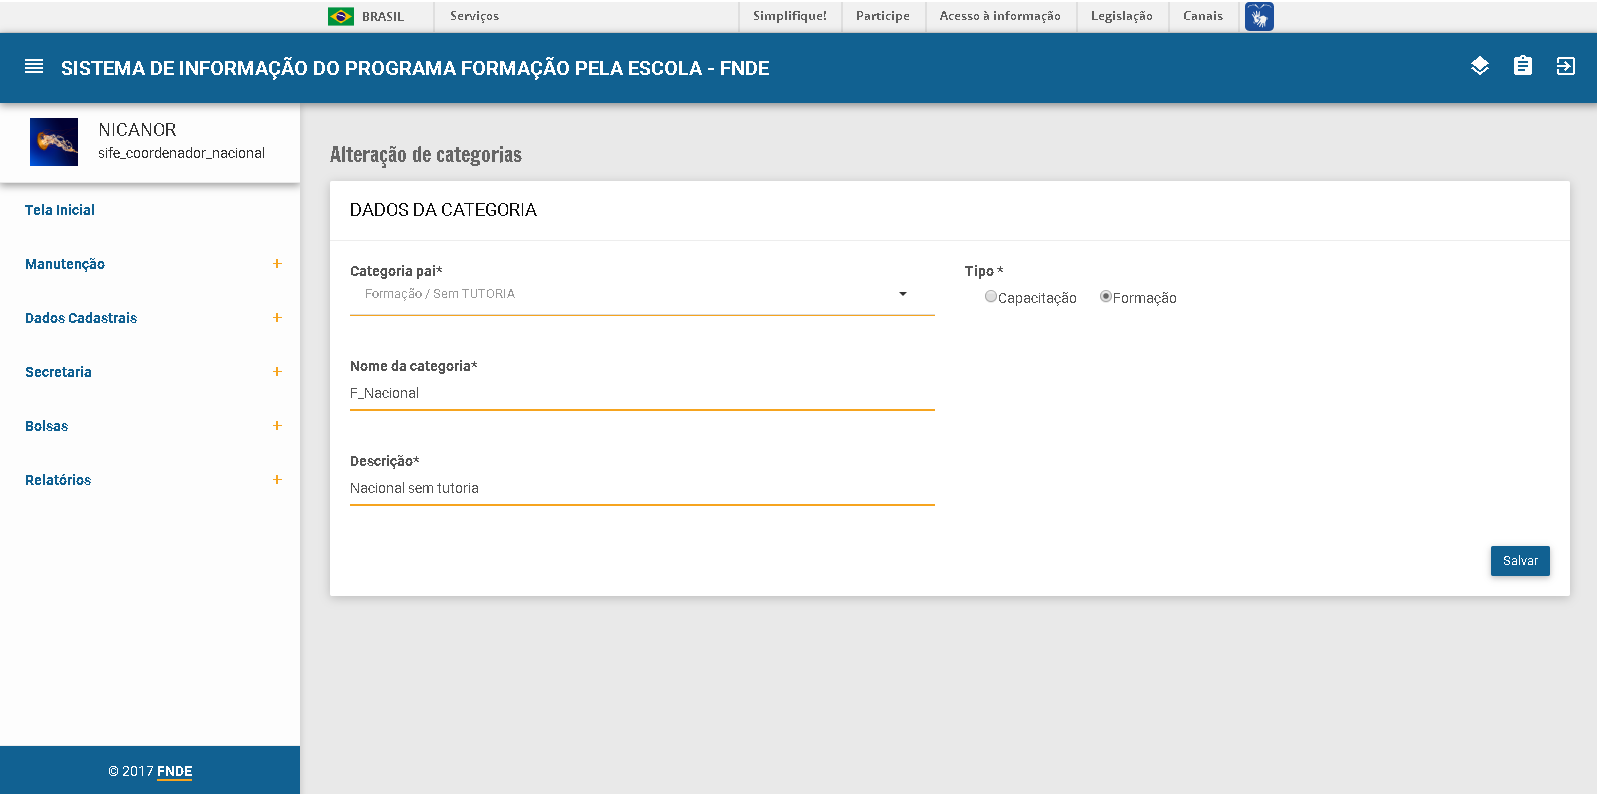Go to Tela Inicial

tap(60, 210)
